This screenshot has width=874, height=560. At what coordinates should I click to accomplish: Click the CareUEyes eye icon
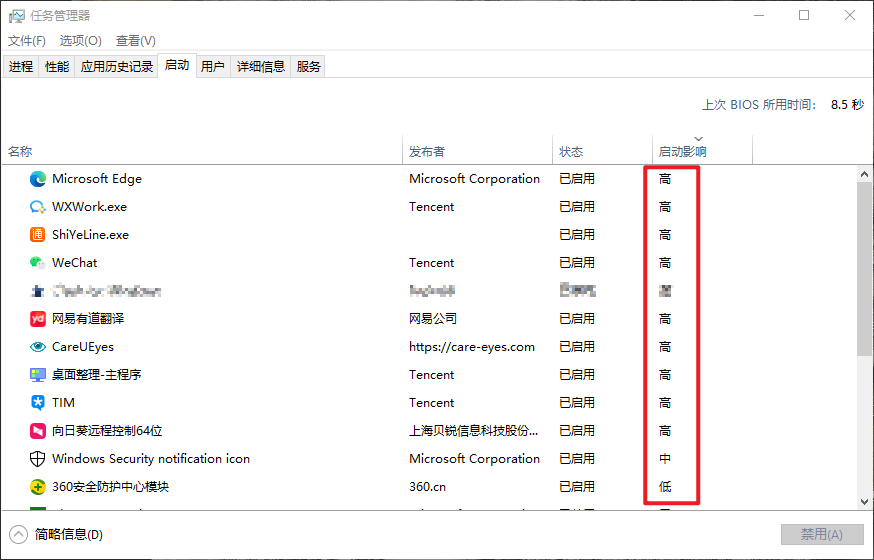[x=37, y=347]
